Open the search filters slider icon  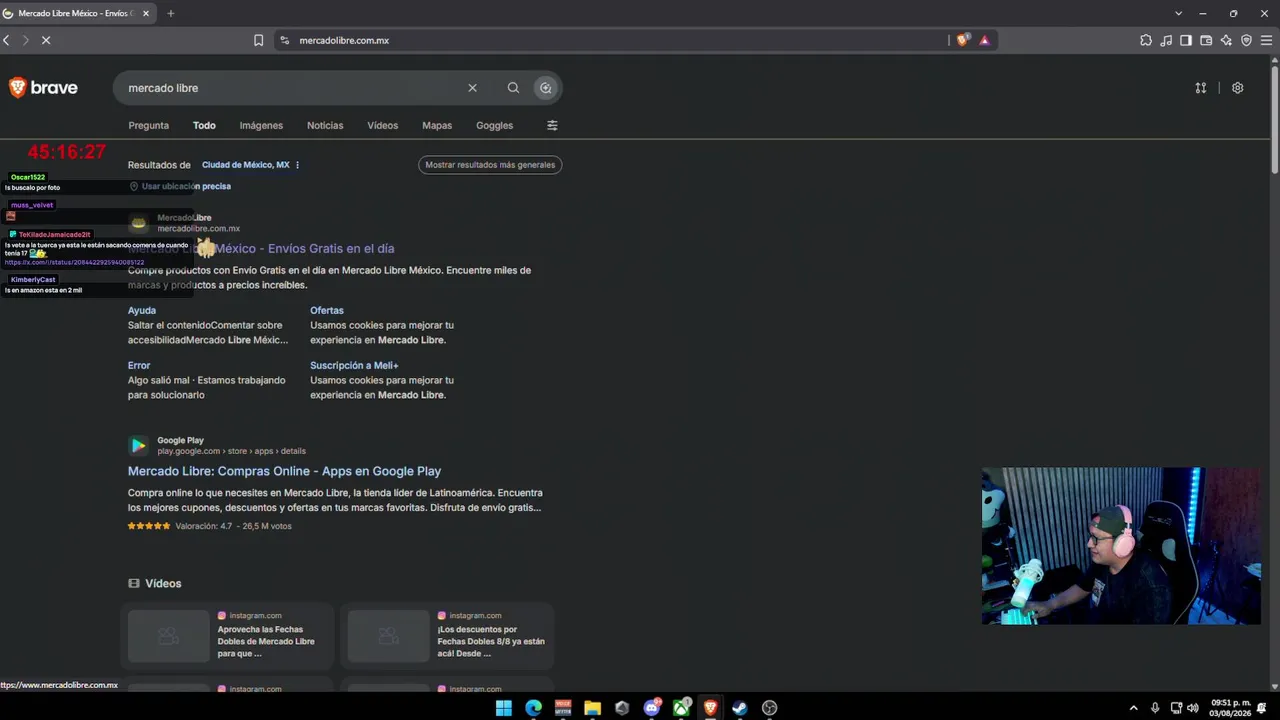click(552, 125)
